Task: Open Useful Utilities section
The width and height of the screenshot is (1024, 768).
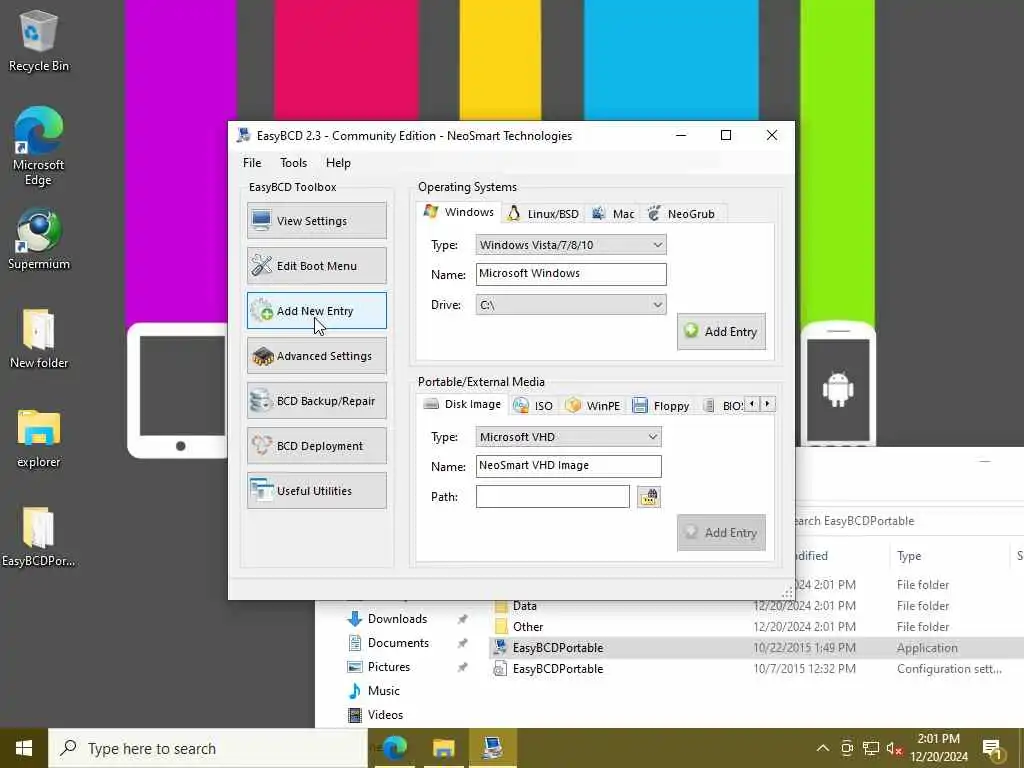Action: click(x=317, y=491)
